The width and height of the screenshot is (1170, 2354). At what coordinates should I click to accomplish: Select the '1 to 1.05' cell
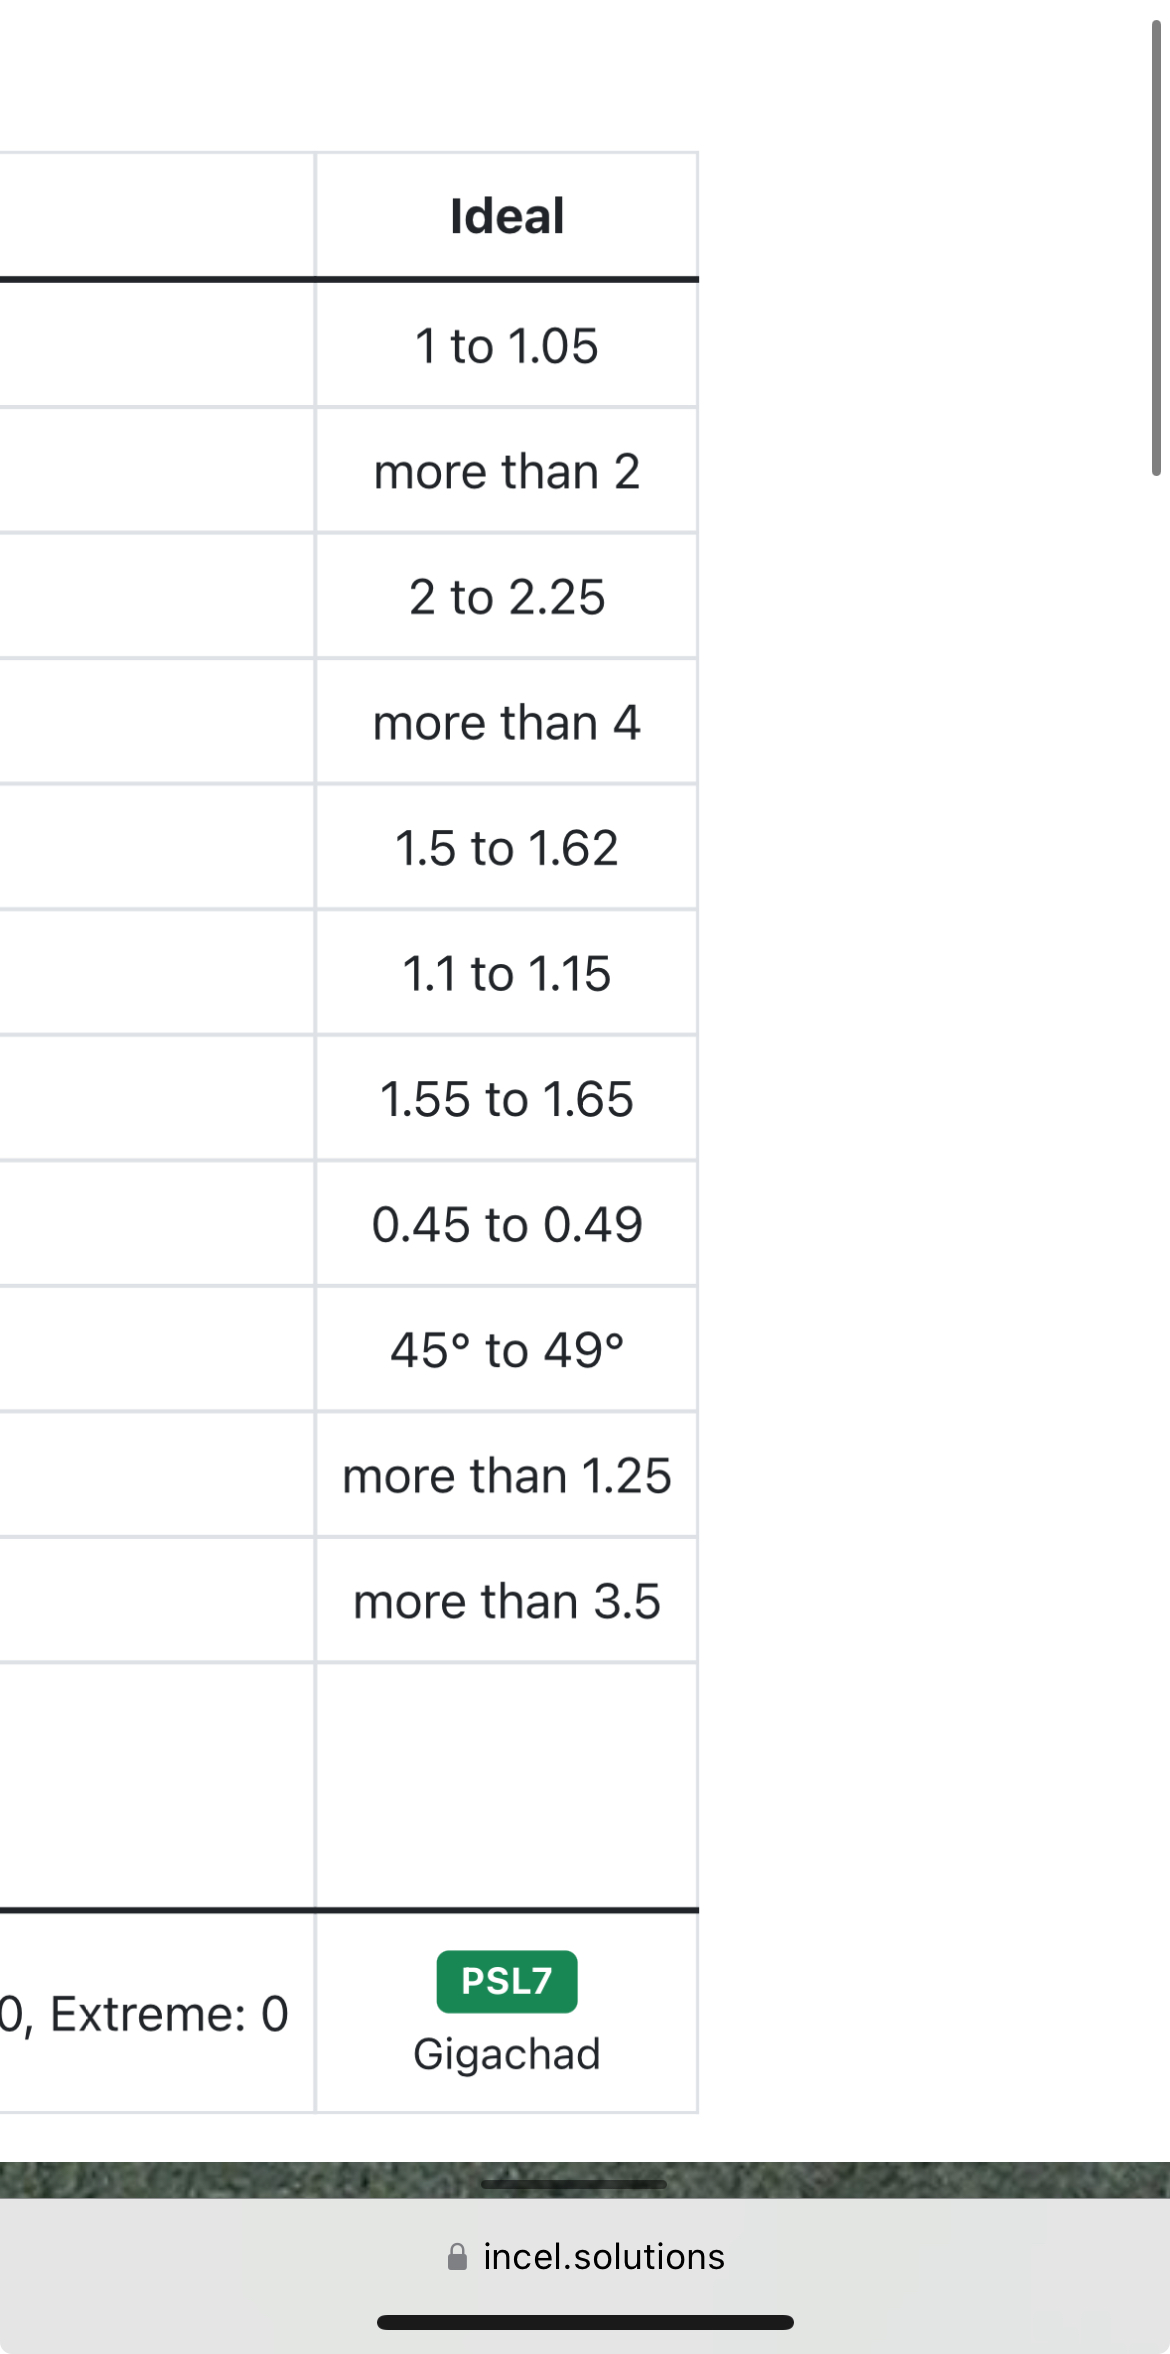point(507,346)
